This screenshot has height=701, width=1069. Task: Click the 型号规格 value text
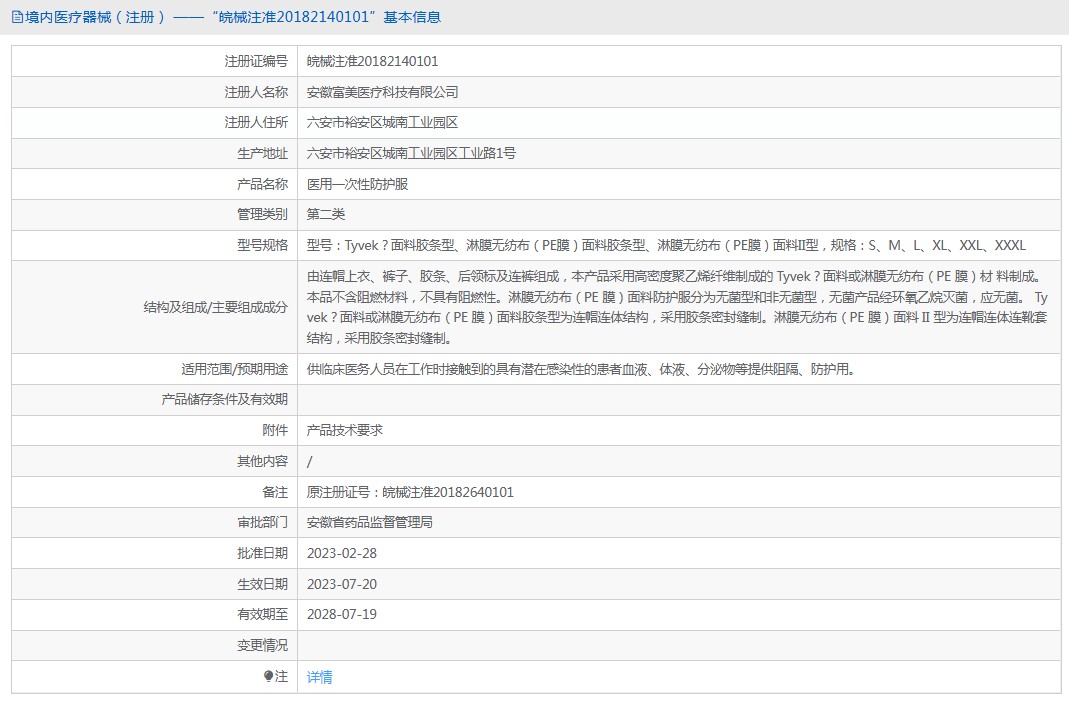pyautogui.click(x=666, y=245)
